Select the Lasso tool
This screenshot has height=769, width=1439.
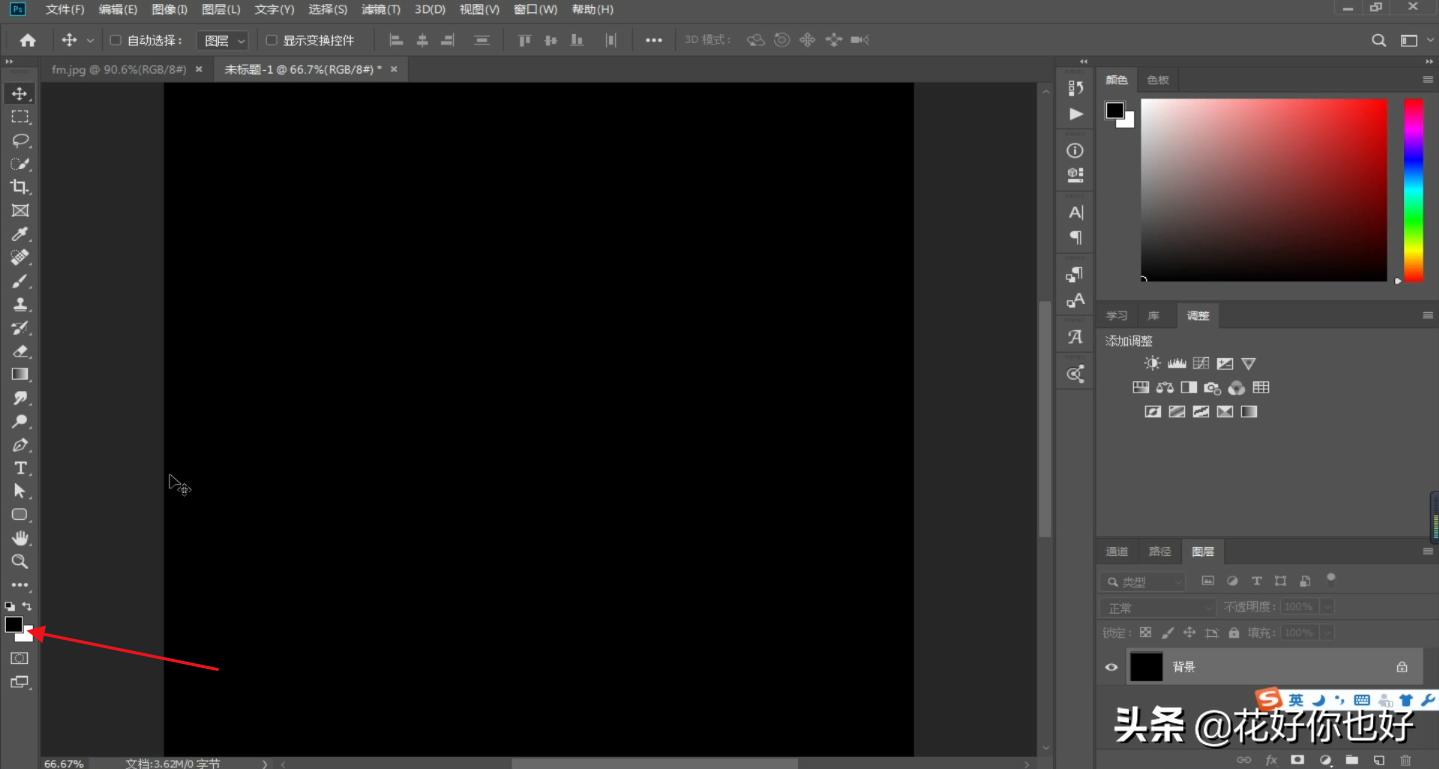point(20,140)
